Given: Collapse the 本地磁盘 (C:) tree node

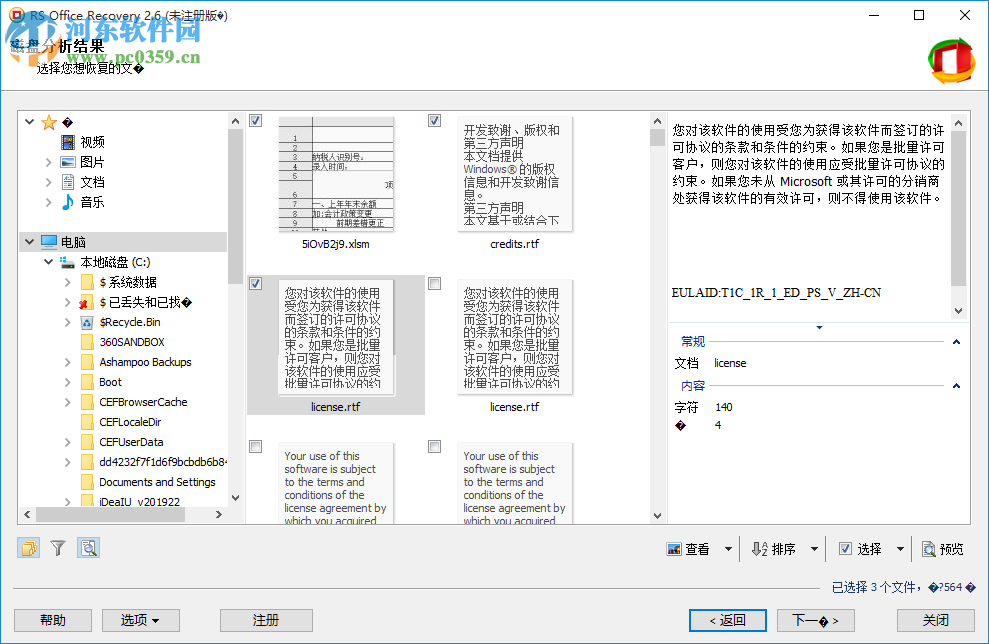Looking at the screenshot, I should click(x=47, y=261).
